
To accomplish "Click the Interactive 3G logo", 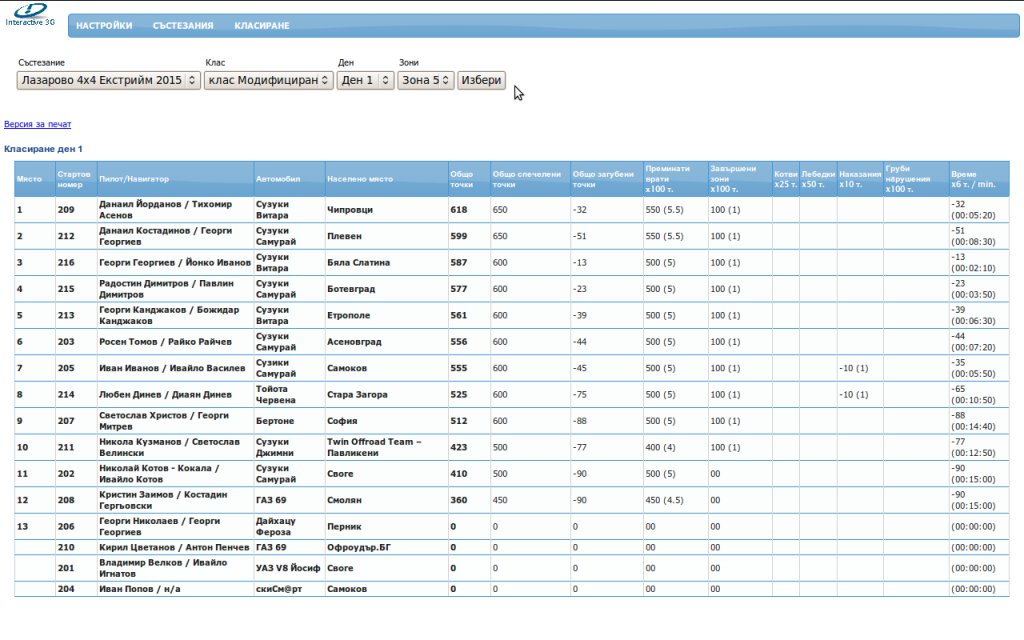I will pyautogui.click(x=30, y=14).
